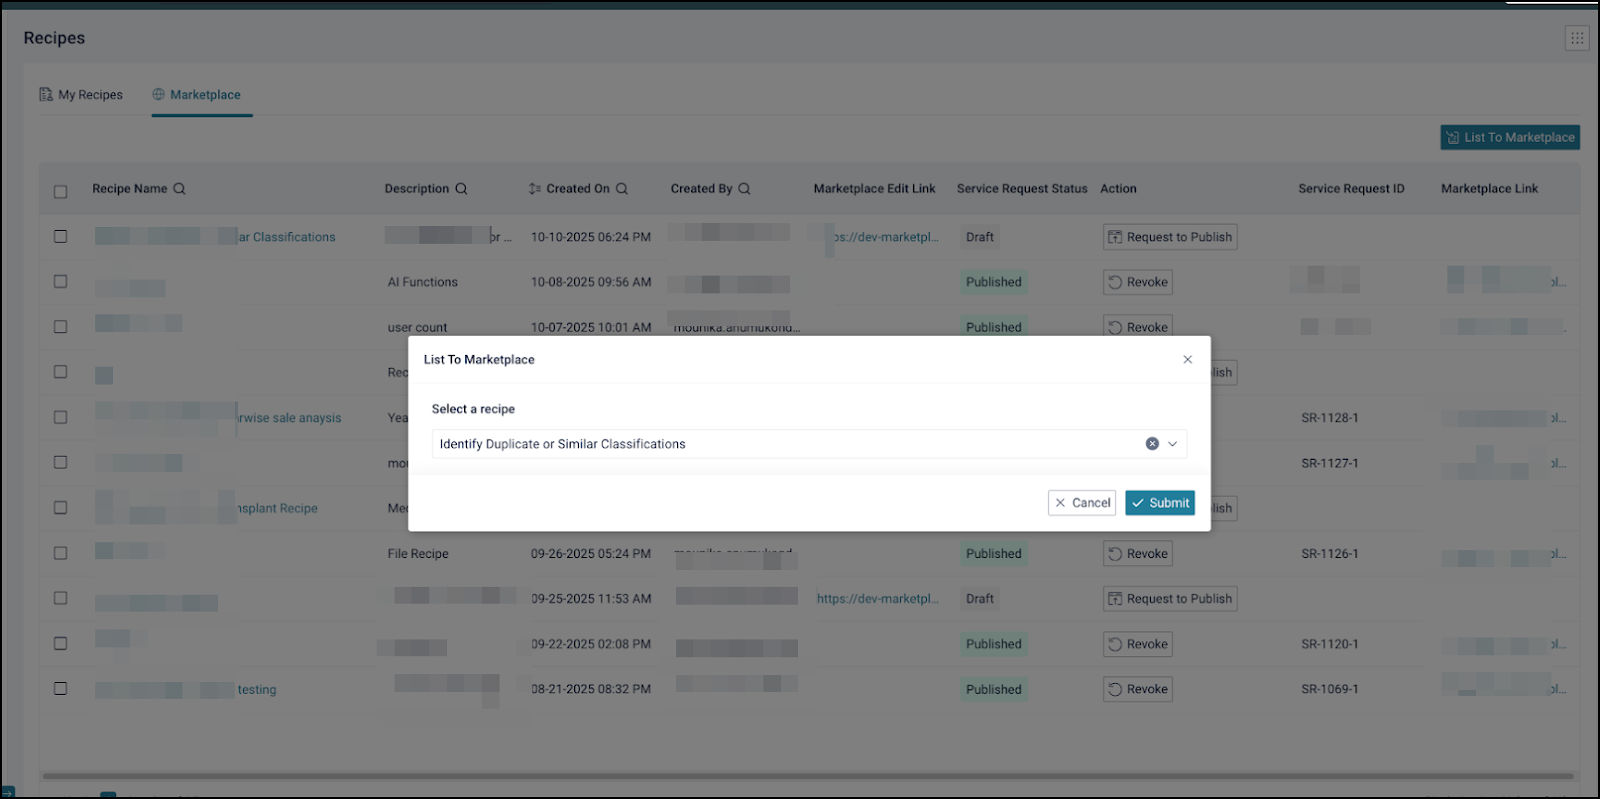Click the Published status in the File Recipe row
1600x799 pixels.
(994, 554)
